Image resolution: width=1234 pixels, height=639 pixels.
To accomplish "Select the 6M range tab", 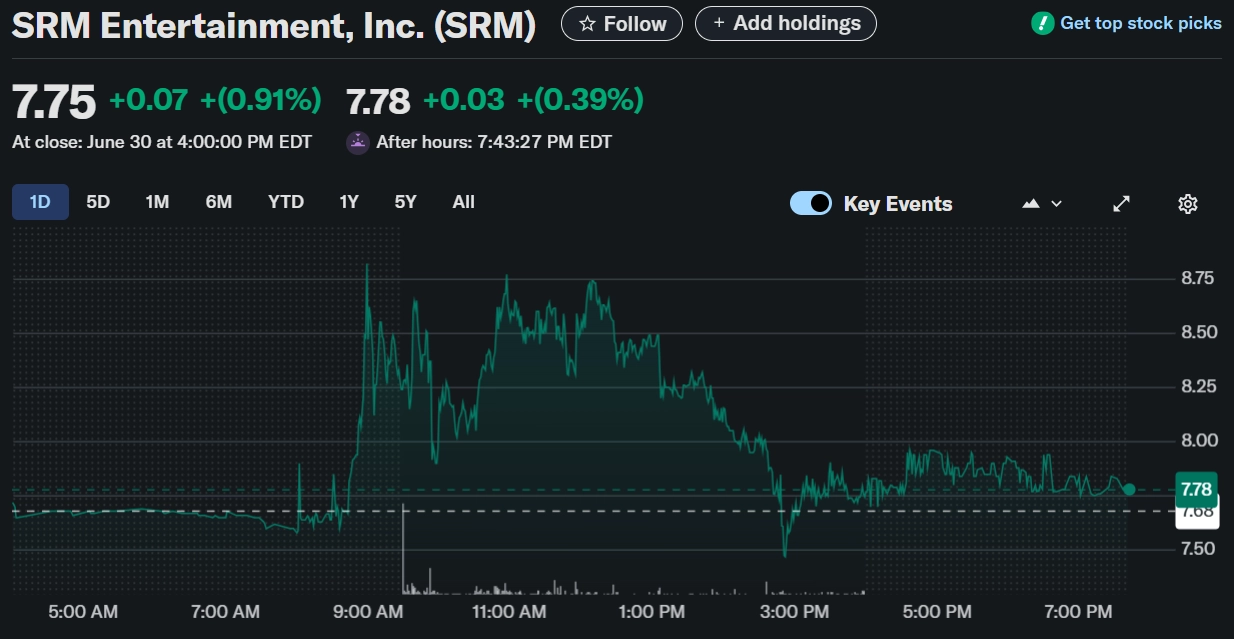I will coord(219,202).
